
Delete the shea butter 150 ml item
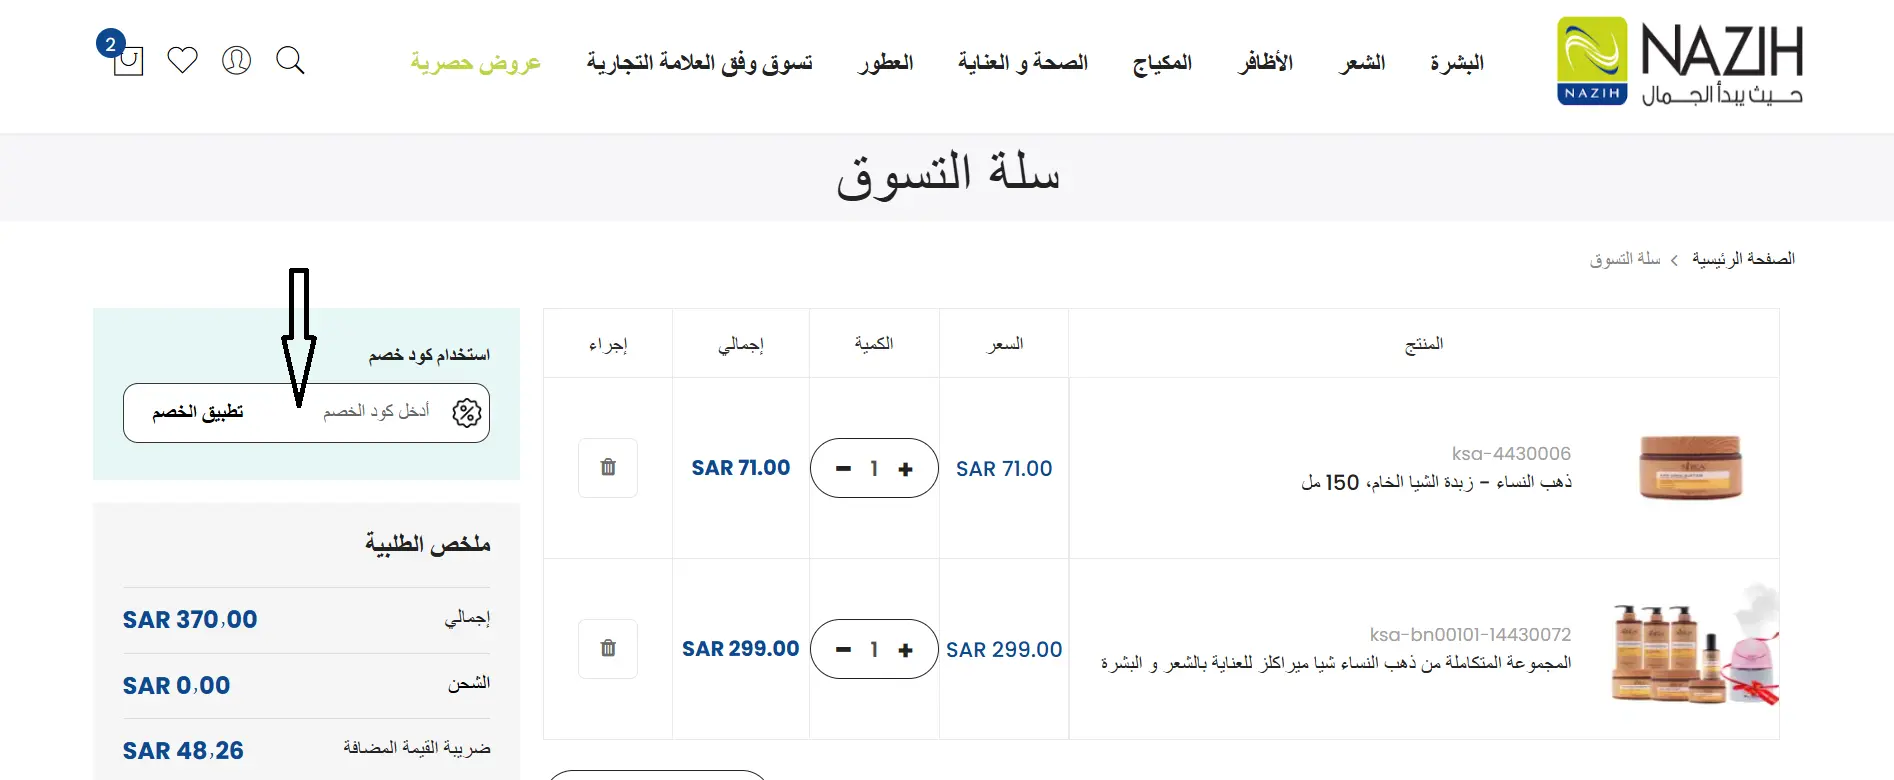[x=608, y=468]
